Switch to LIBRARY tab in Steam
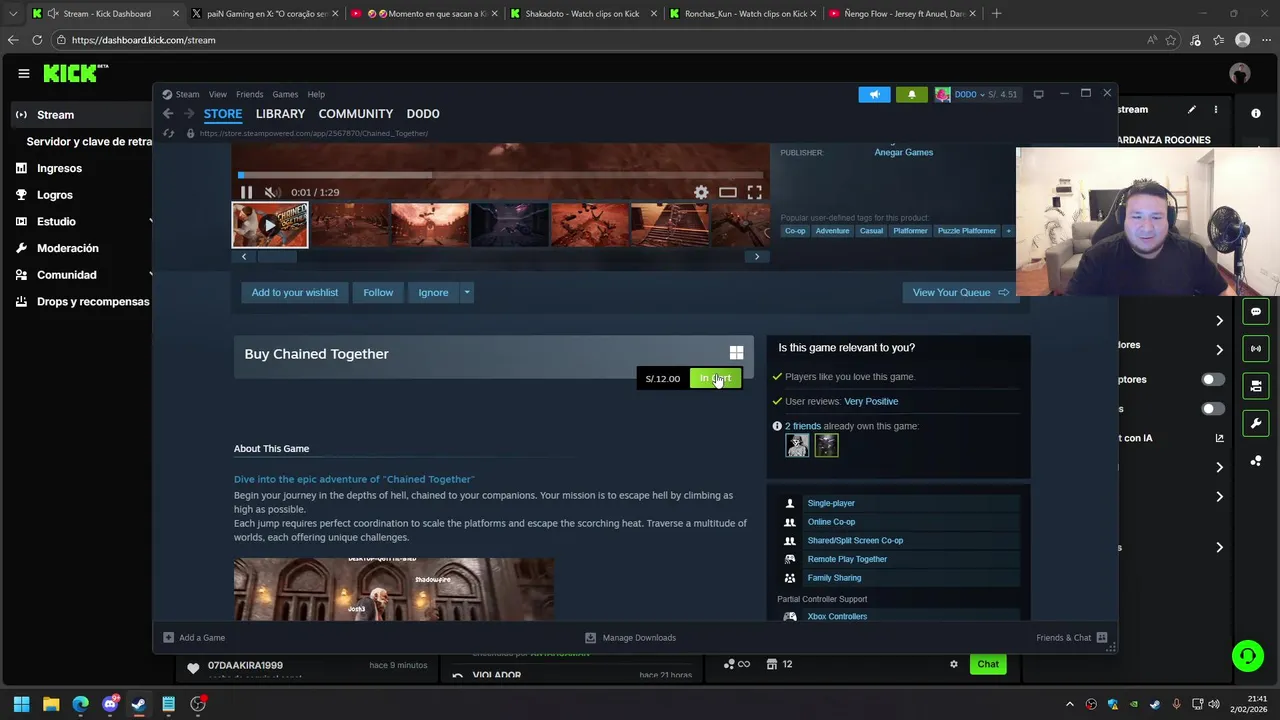The image size is (1280, 720). [280, 114]
